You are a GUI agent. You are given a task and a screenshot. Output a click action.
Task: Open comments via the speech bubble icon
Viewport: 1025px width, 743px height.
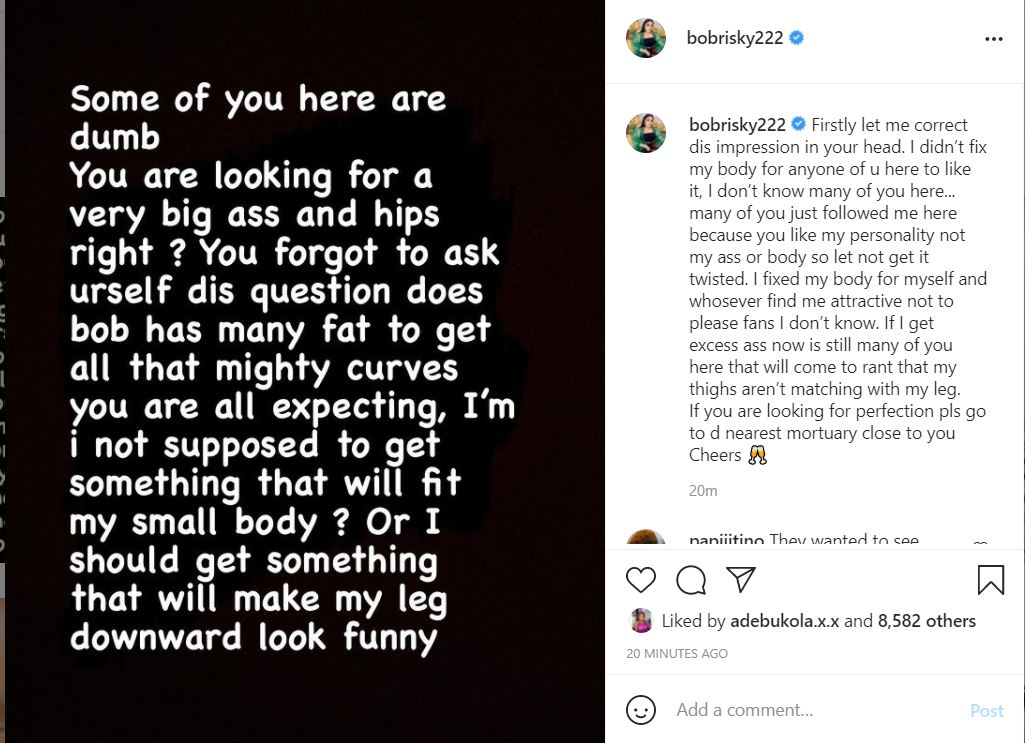pos(691,580)
